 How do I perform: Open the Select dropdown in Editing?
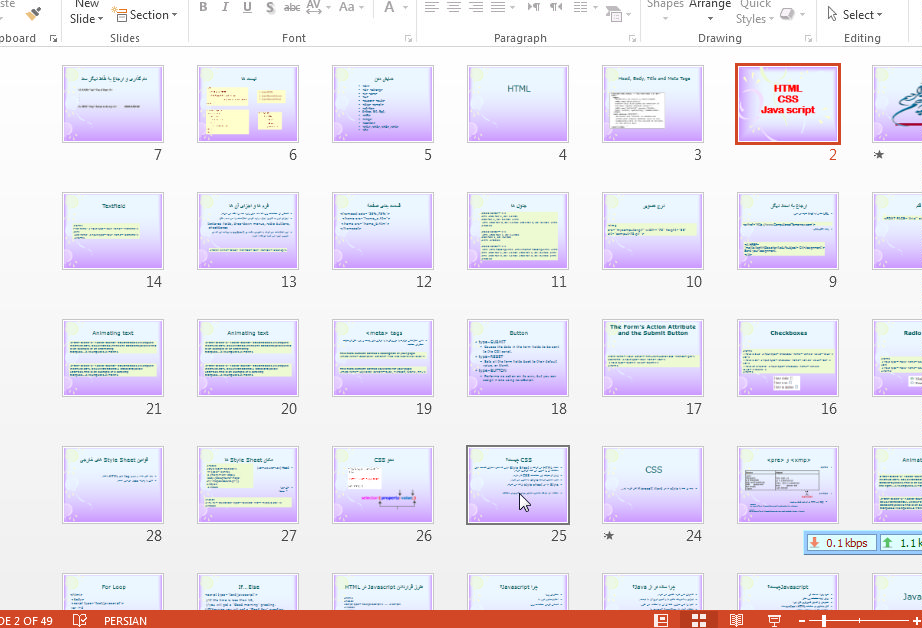pos(855,15)
